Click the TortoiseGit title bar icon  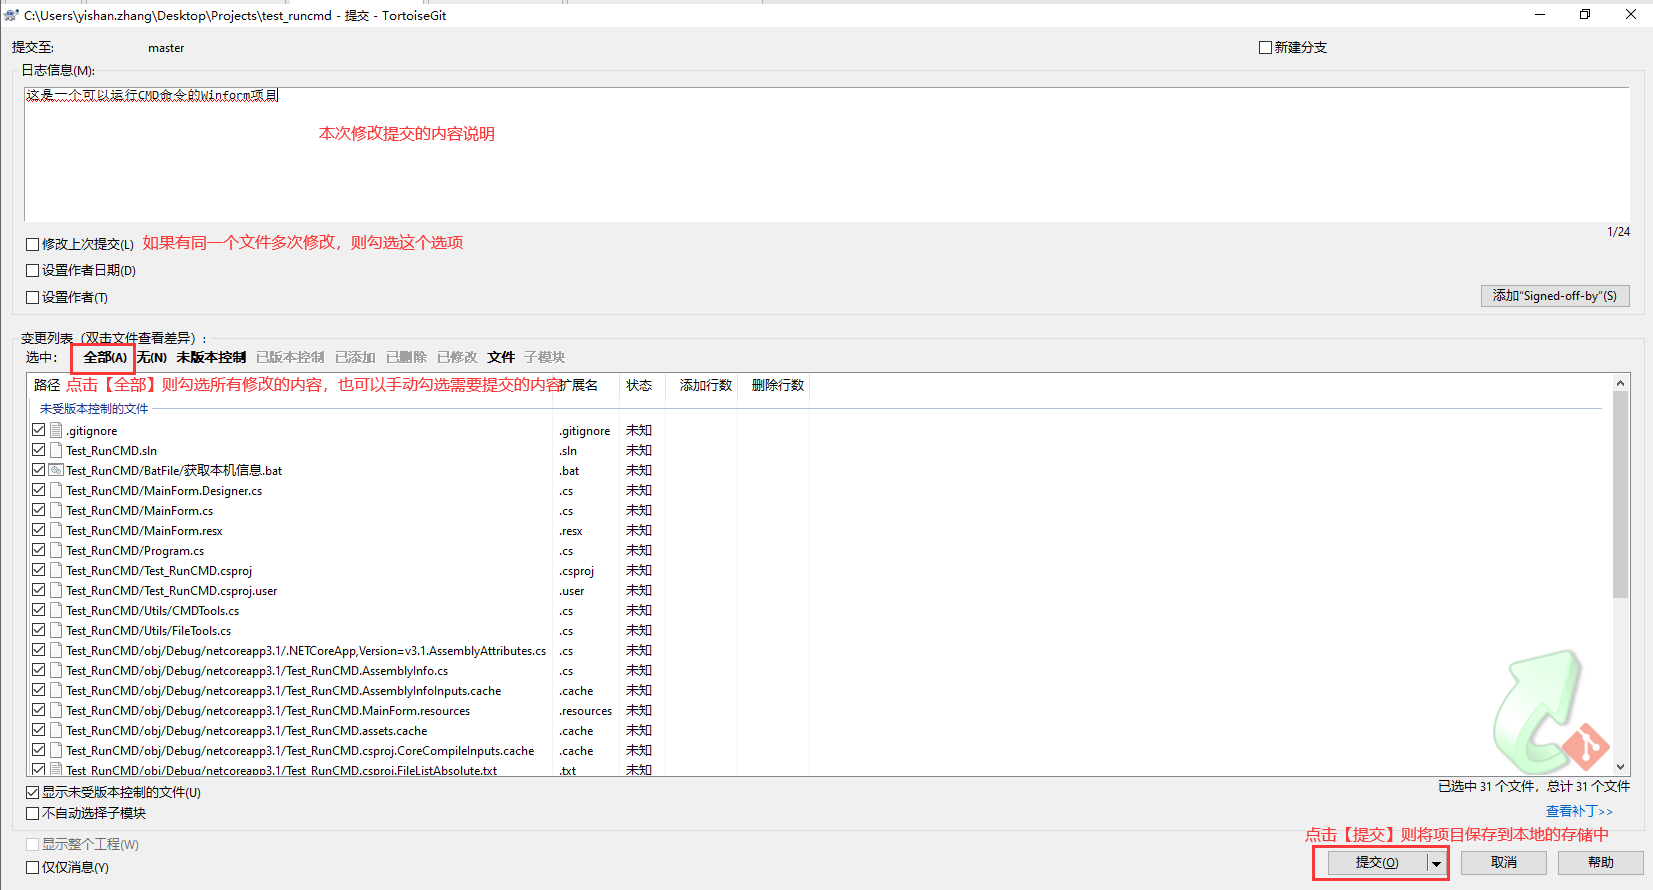tap(11, 15)
